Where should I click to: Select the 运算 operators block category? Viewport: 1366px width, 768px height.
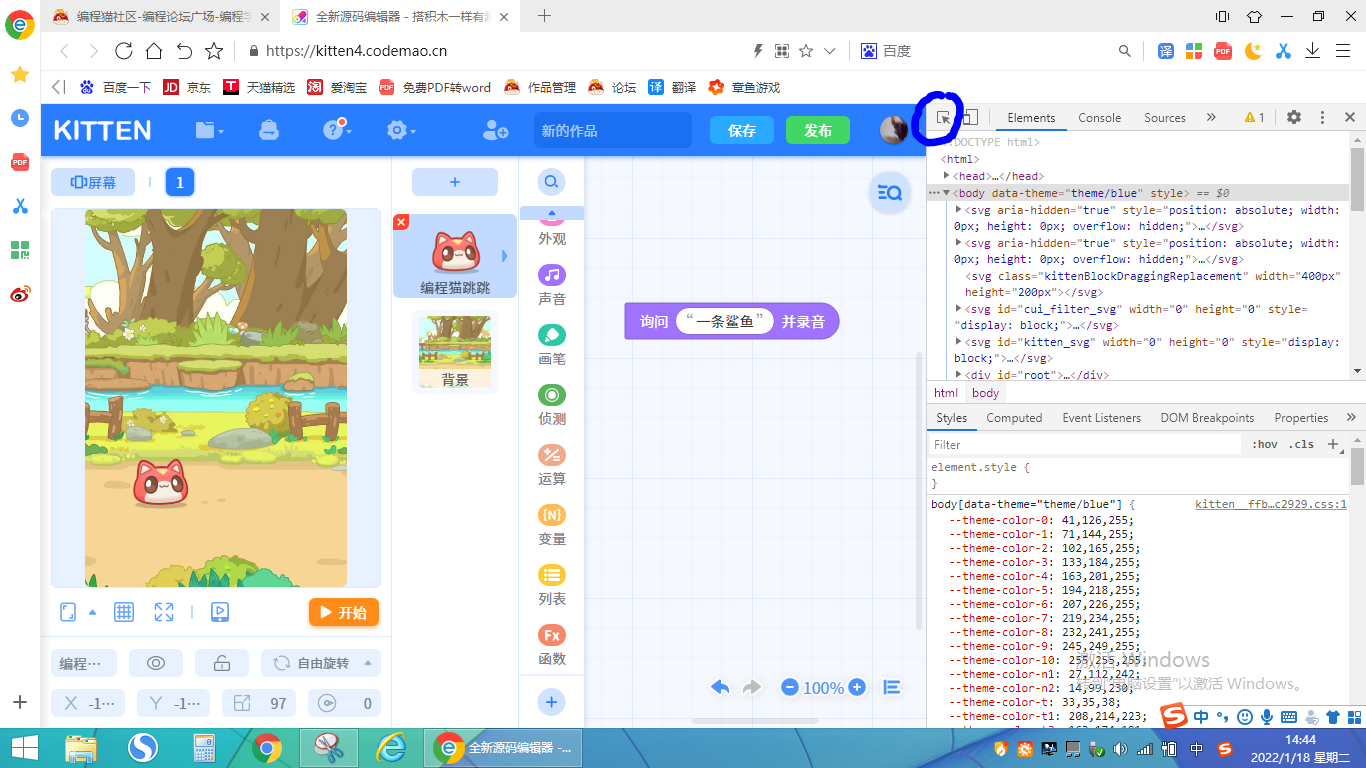(x=552, y=465)
